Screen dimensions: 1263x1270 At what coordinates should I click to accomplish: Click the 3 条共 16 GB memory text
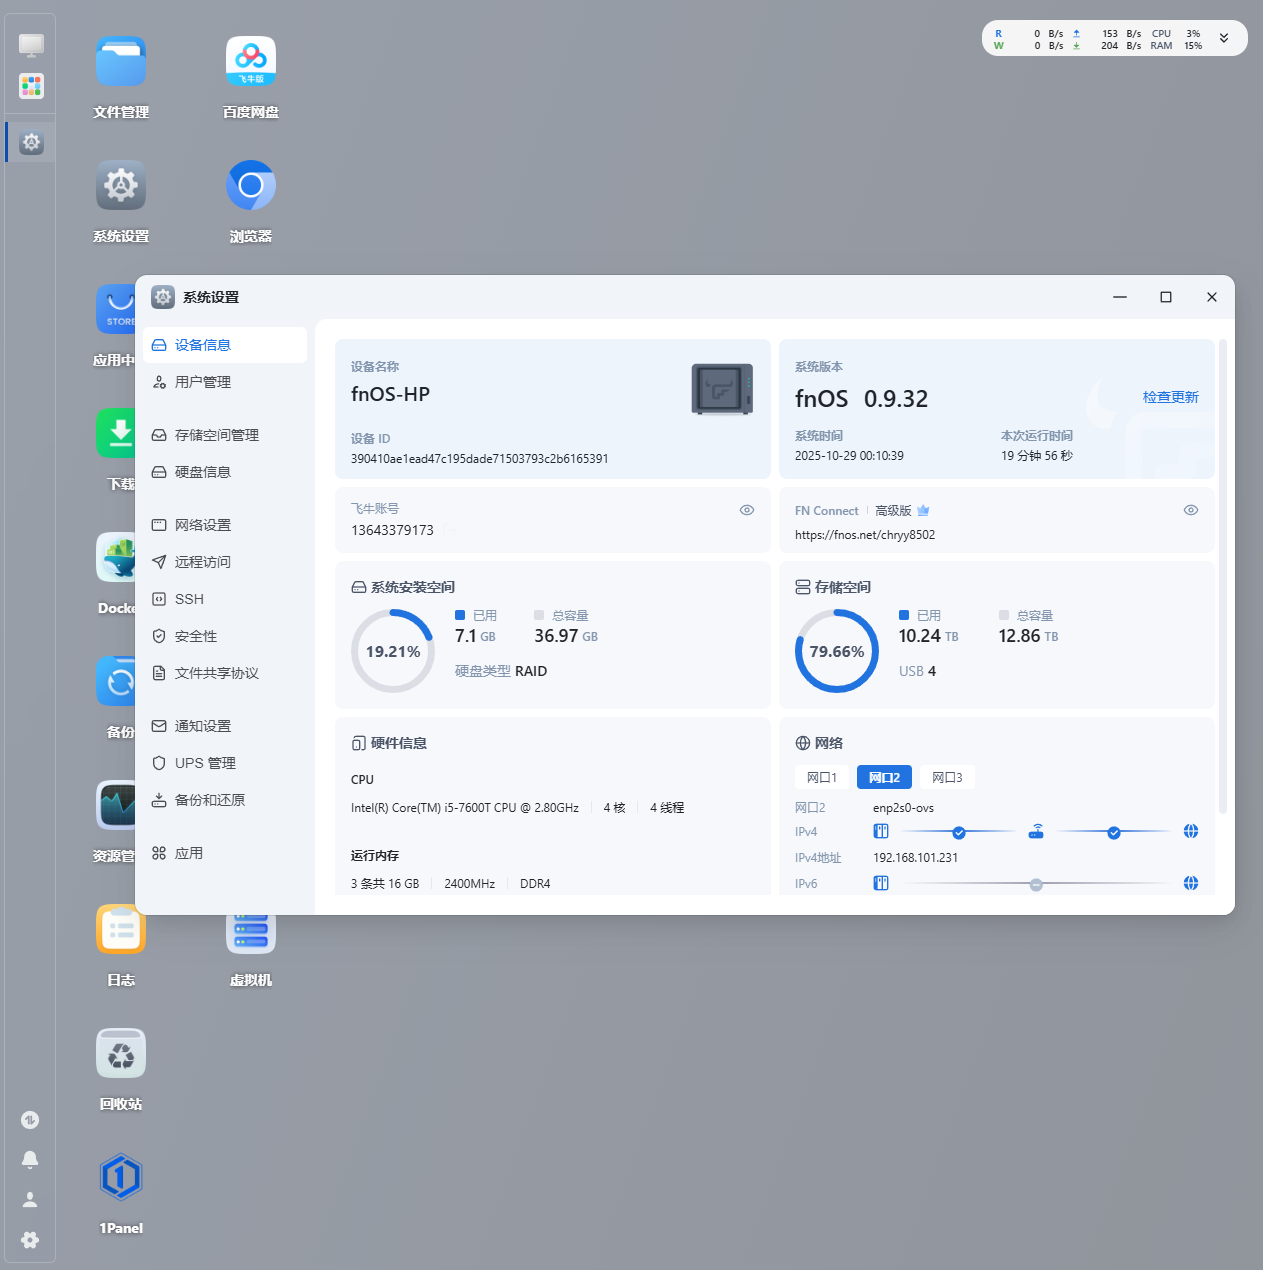tap(385, 884)
